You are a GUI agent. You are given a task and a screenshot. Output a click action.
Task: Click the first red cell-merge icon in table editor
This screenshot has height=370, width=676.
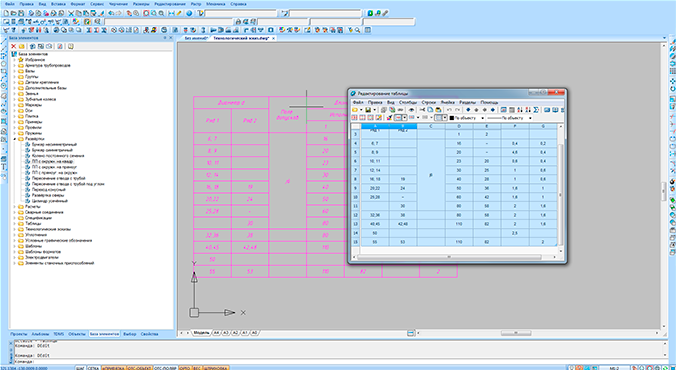(x=354, y=117)
